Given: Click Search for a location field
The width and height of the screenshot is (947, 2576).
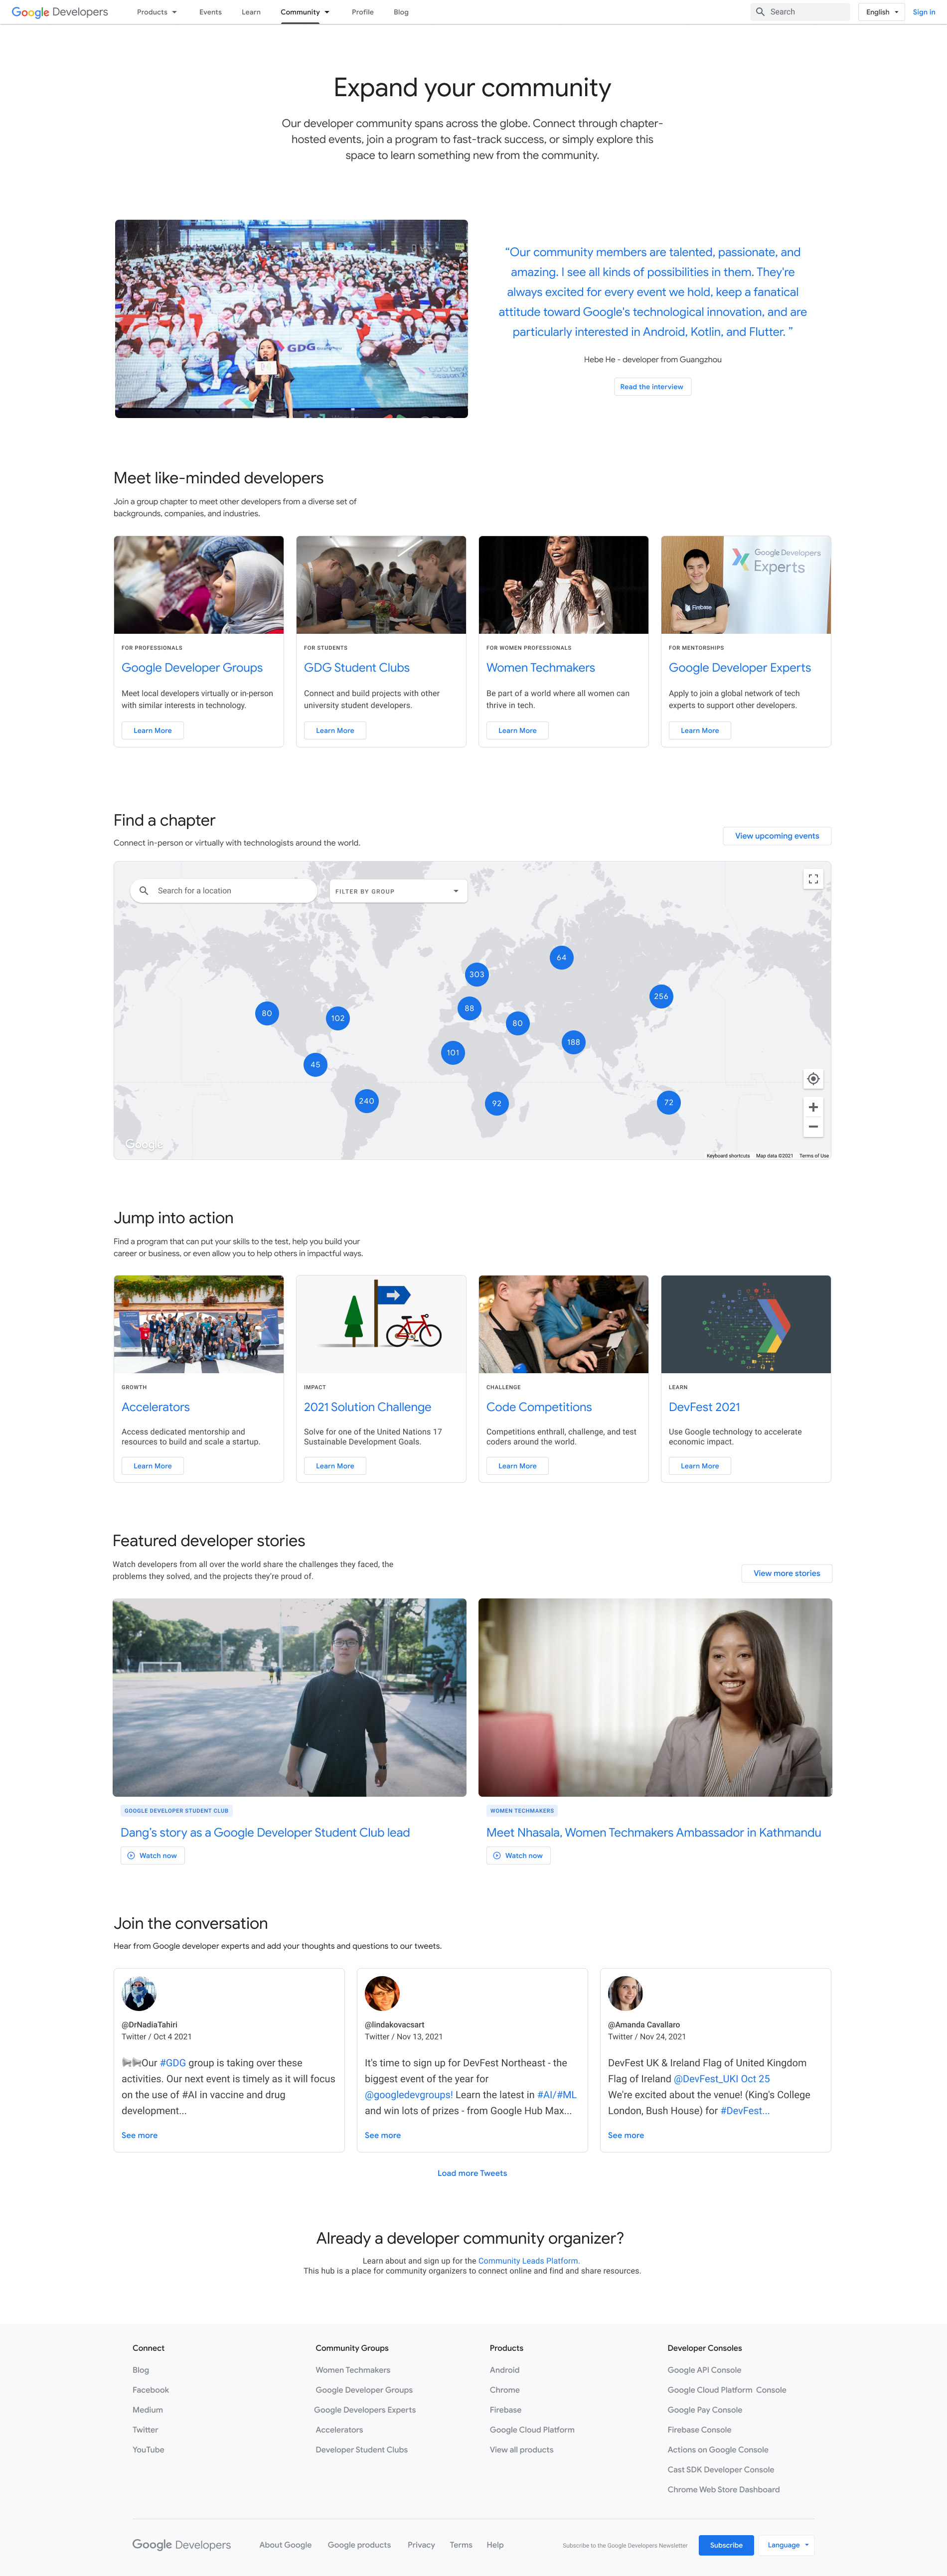Looking at the screenshot, I should (x=224, y=890).
